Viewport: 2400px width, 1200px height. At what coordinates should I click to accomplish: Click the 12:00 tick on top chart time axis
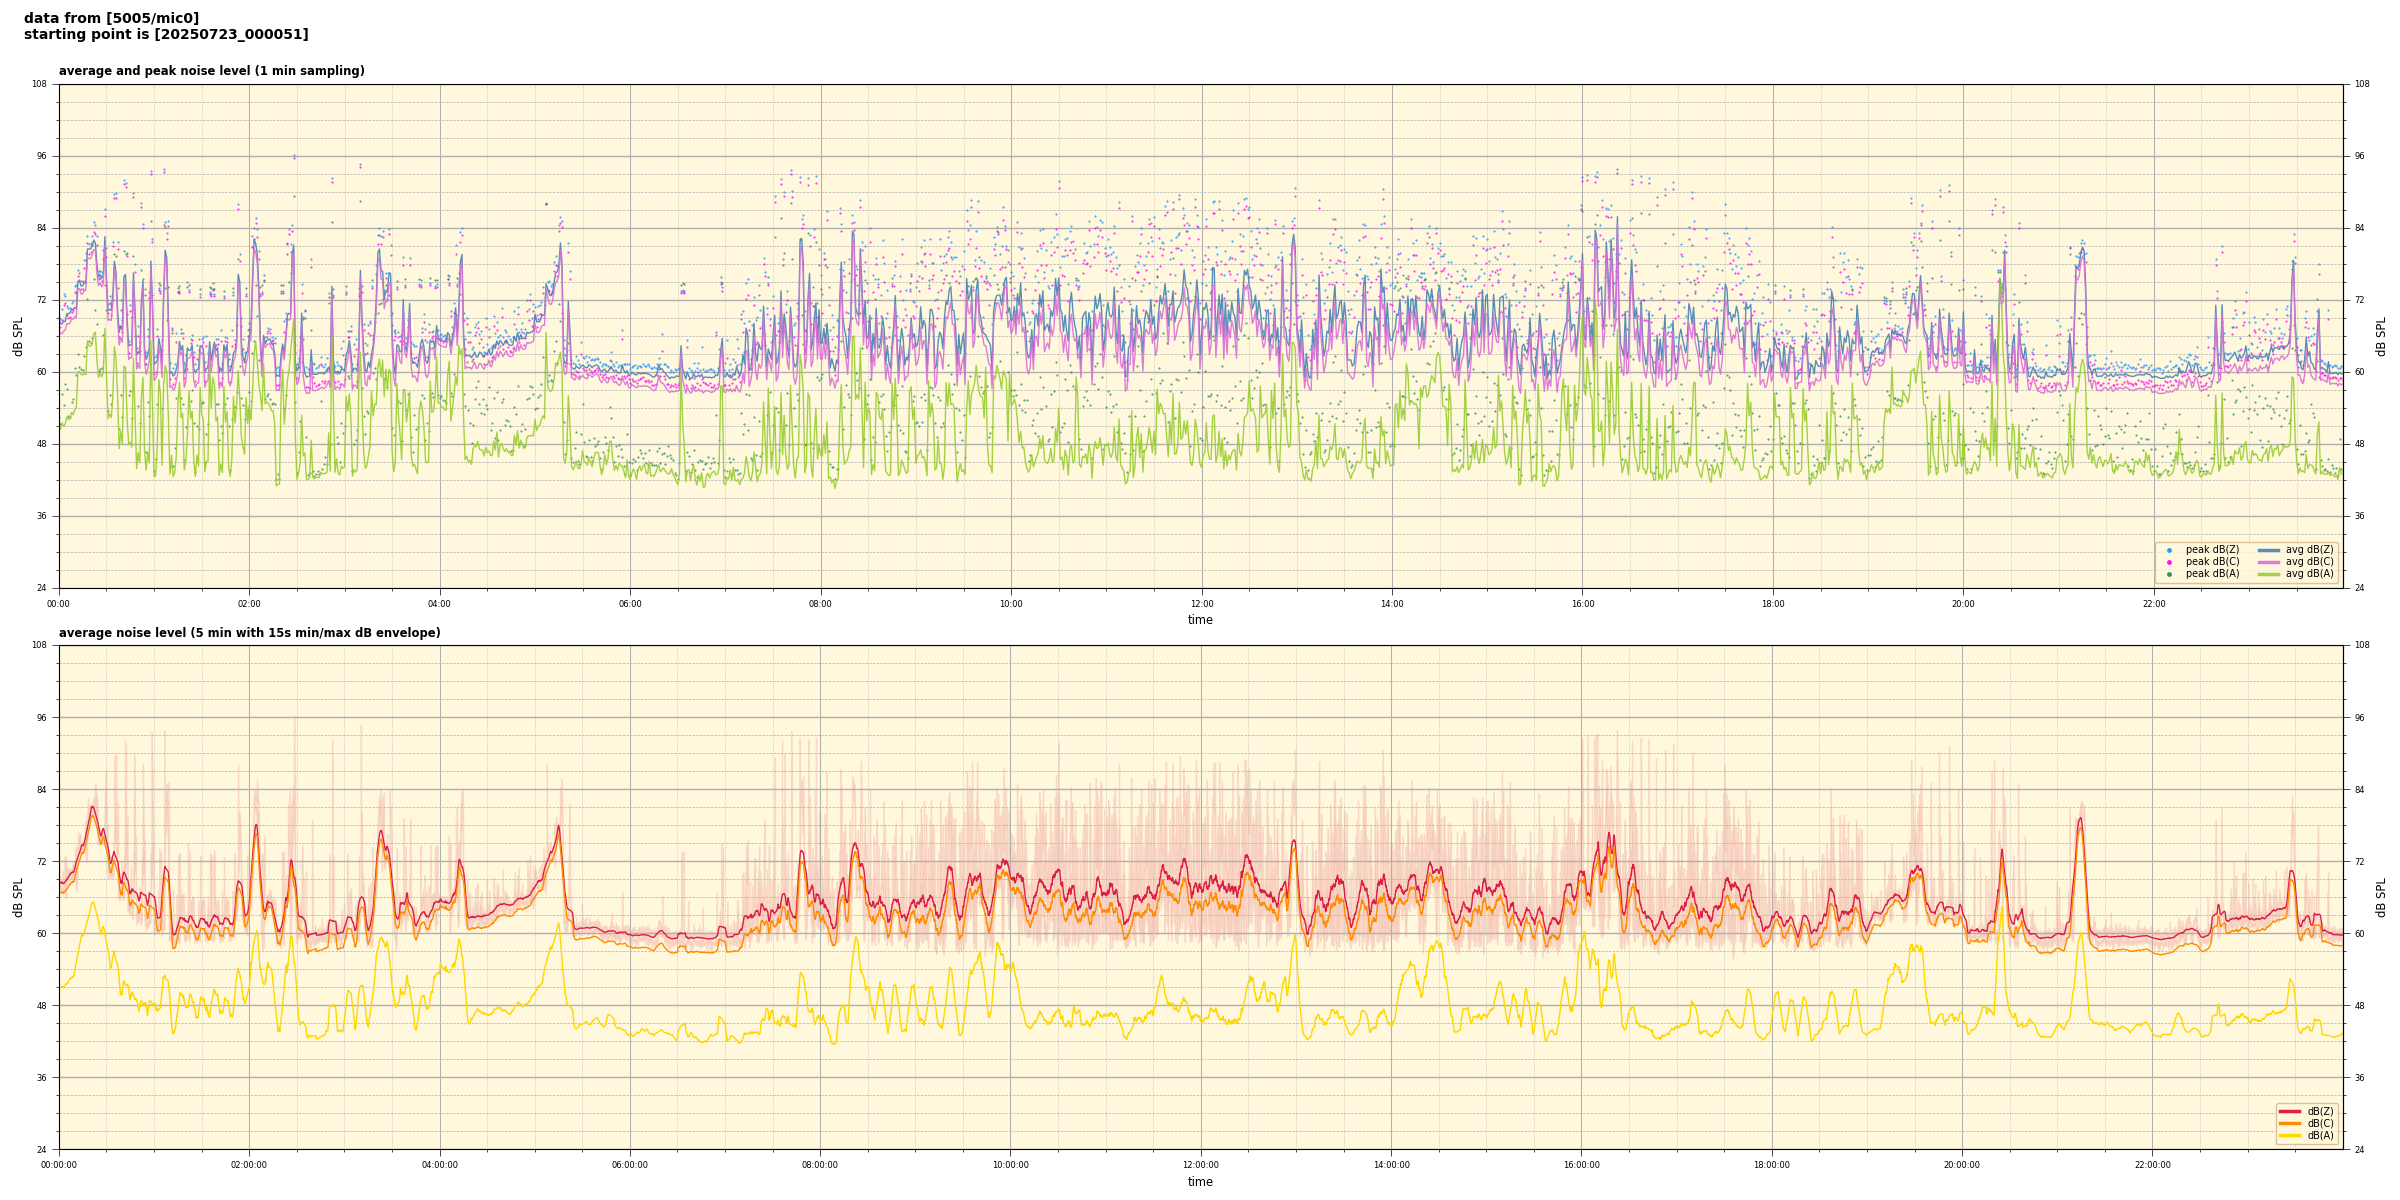[x=1201, y=604]
